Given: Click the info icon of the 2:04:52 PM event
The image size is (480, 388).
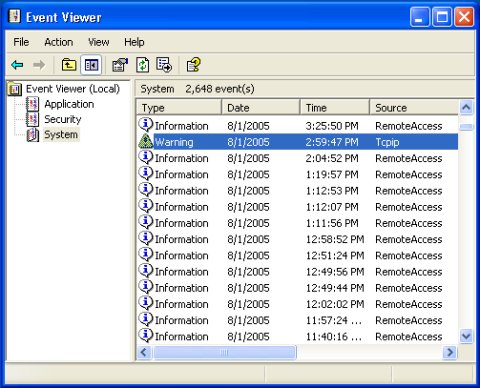Looking at the screenshot, I should pyautogui.click(x=146, y=157).
